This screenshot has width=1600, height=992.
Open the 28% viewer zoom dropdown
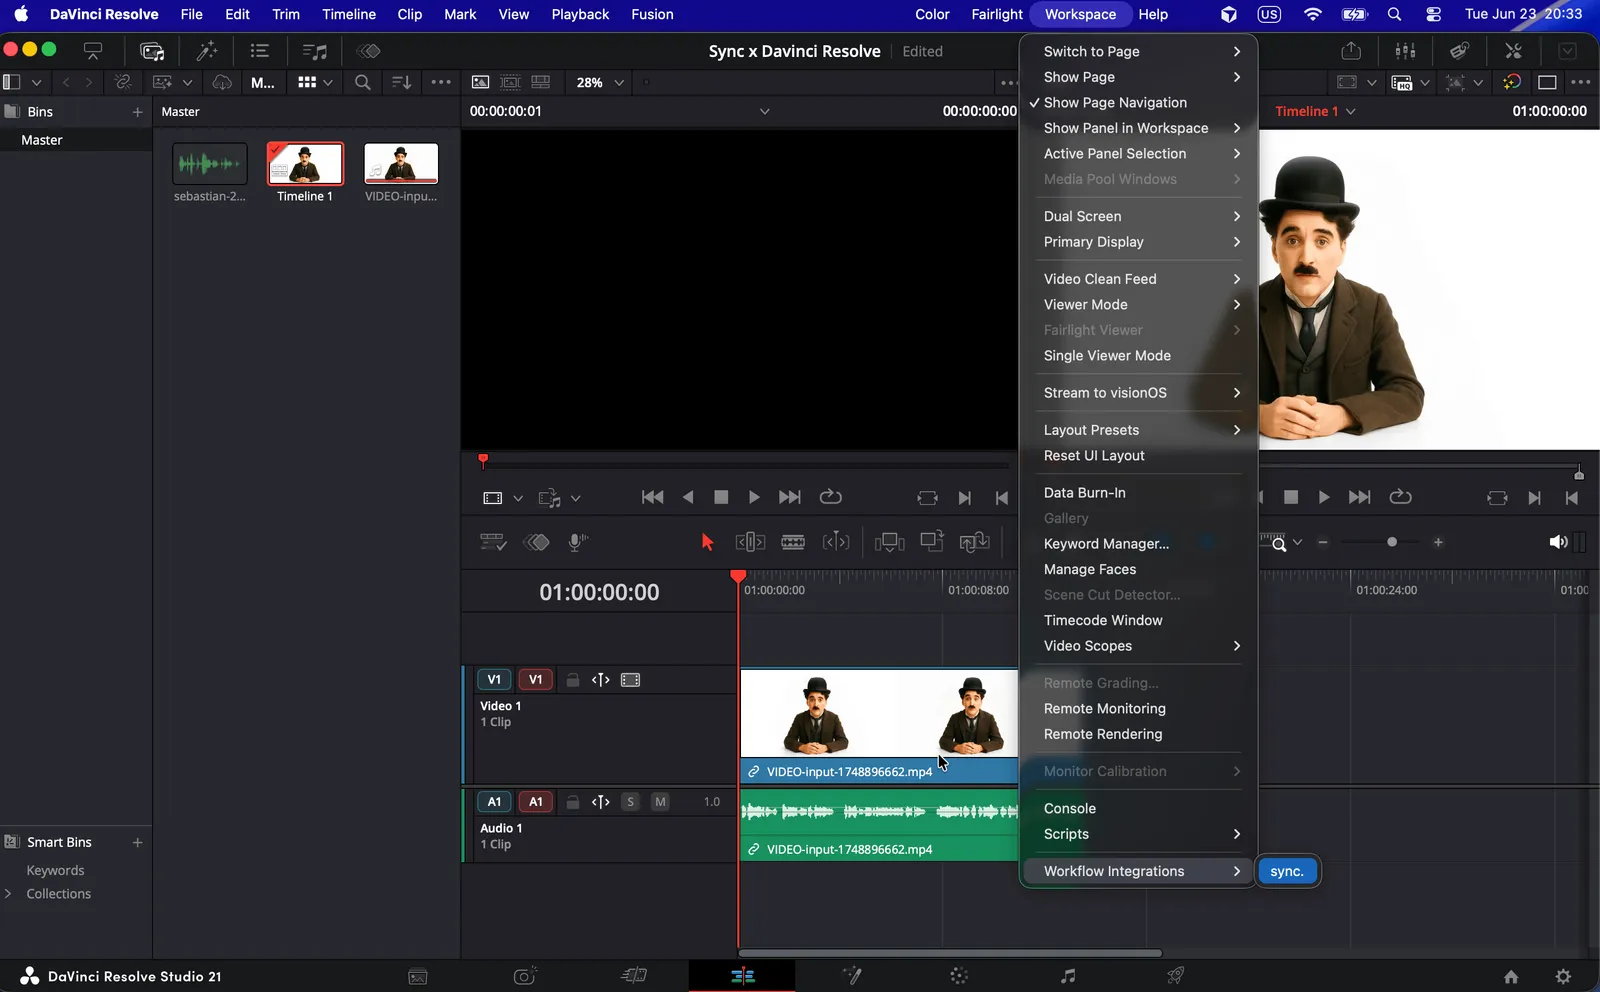tap(600, 83)
